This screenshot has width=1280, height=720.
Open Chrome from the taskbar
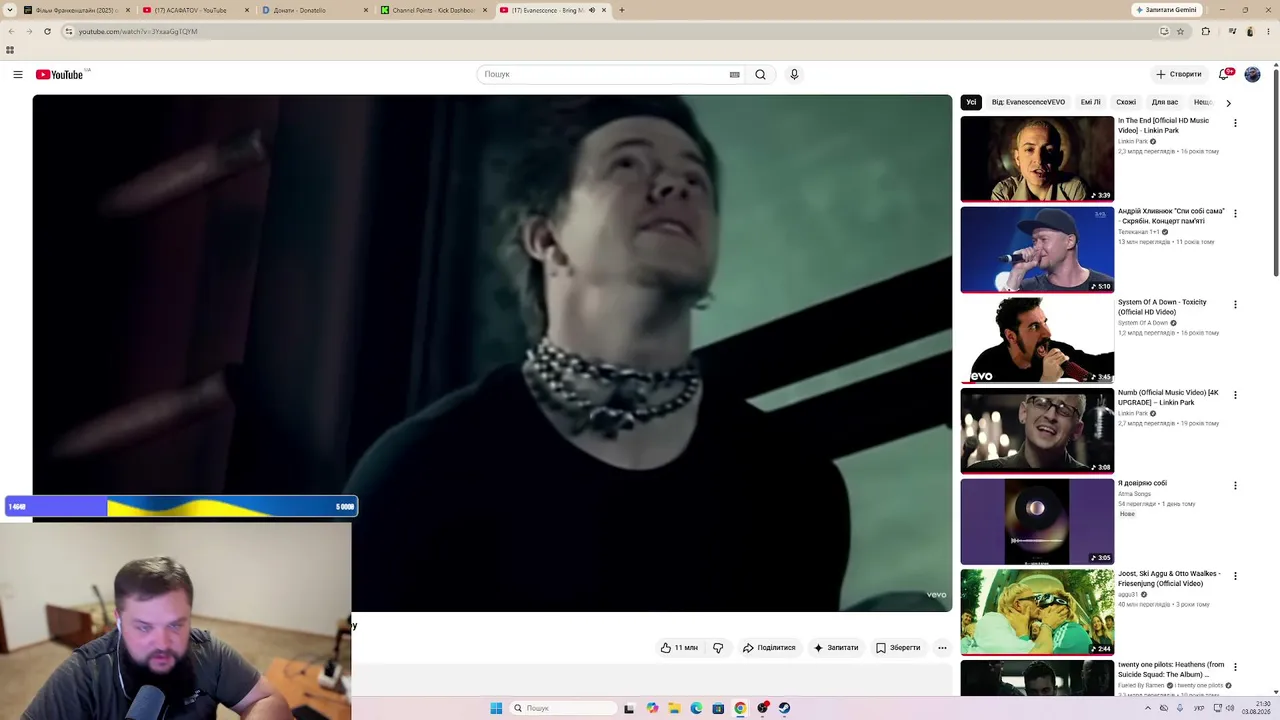point(740,708)
